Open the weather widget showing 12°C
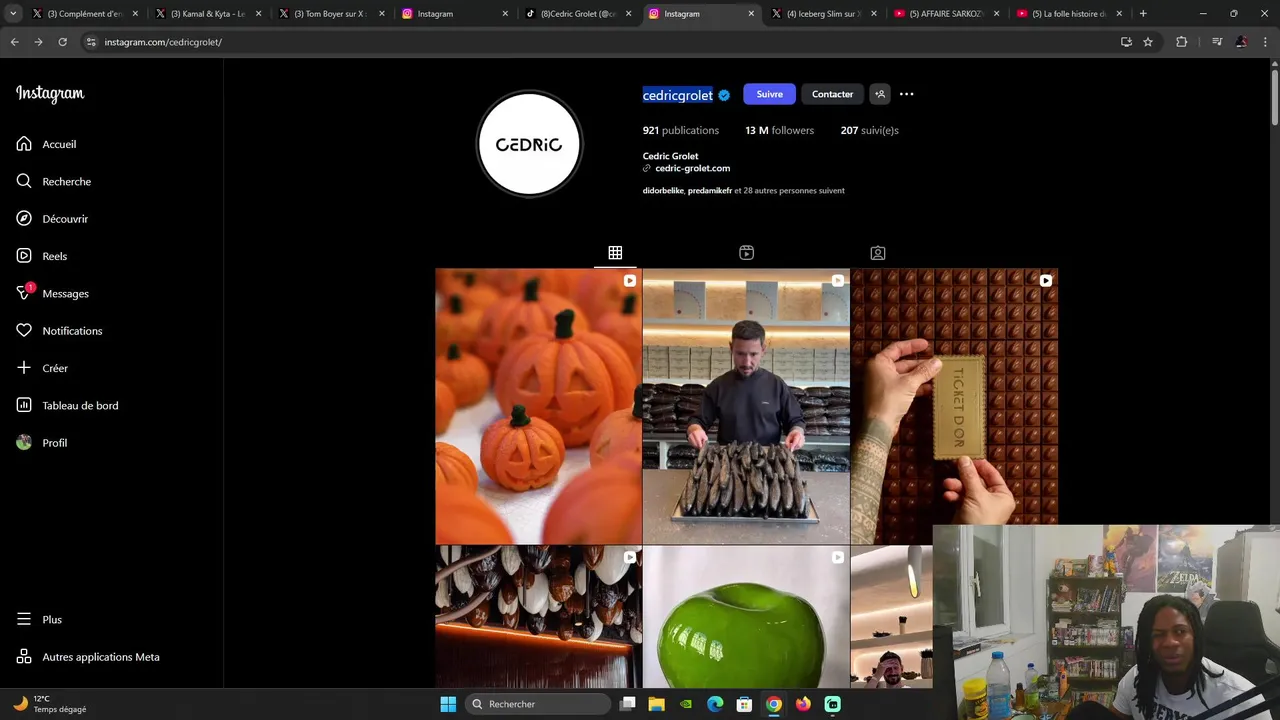Viewport: 1280px width, 720px height. click(x=50, y=704)
